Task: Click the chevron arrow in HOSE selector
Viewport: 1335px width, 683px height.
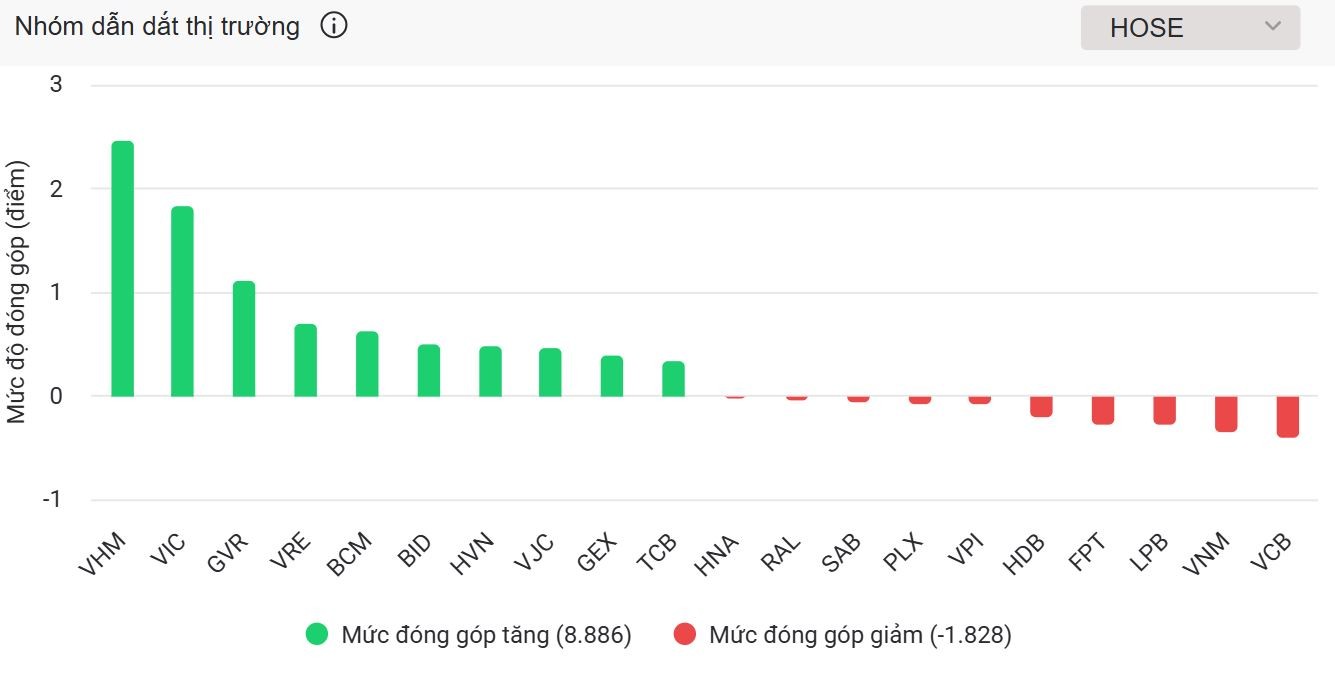Action: (x=1272, y=27)
